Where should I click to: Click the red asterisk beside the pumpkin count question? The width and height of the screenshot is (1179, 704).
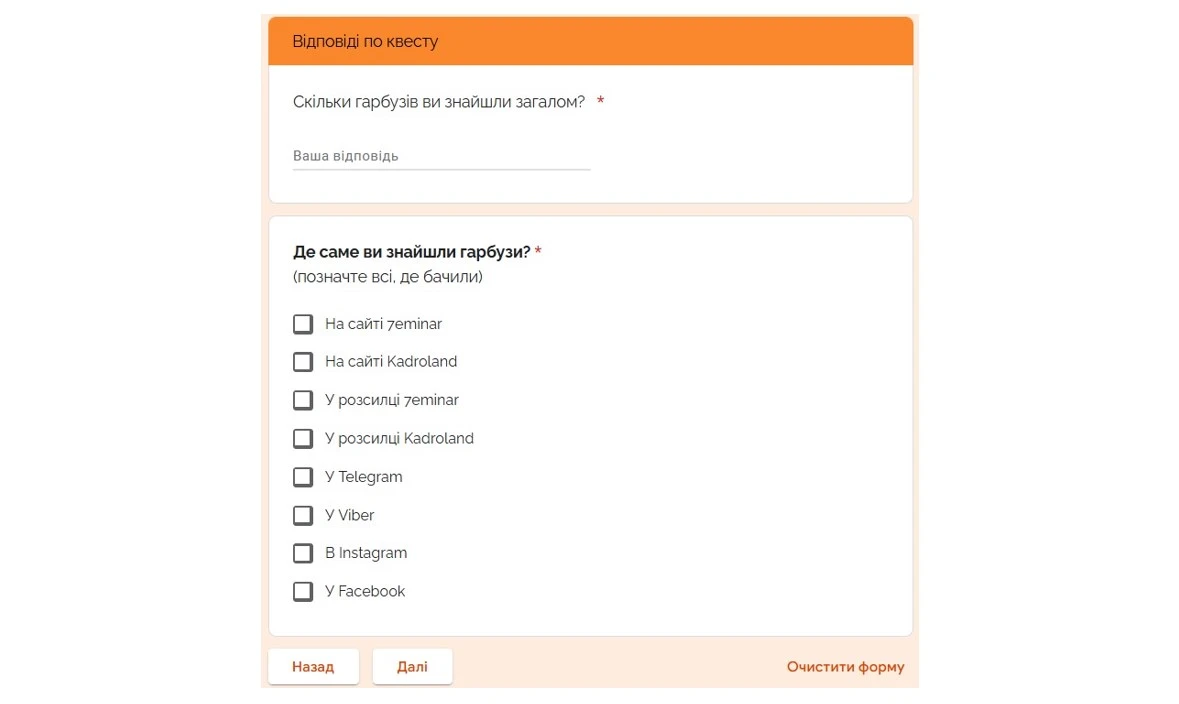click(x=600, y=102)
